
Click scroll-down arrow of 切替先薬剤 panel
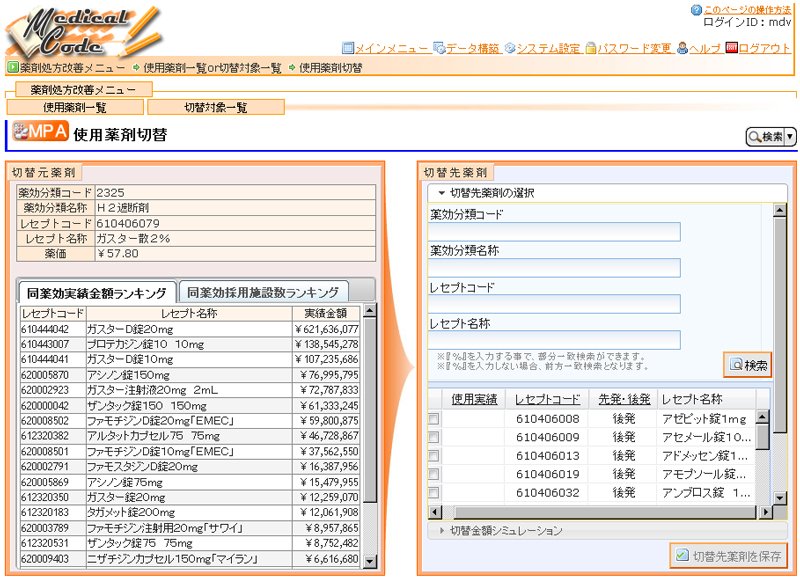pyautogui.click(x=780, y=498)
